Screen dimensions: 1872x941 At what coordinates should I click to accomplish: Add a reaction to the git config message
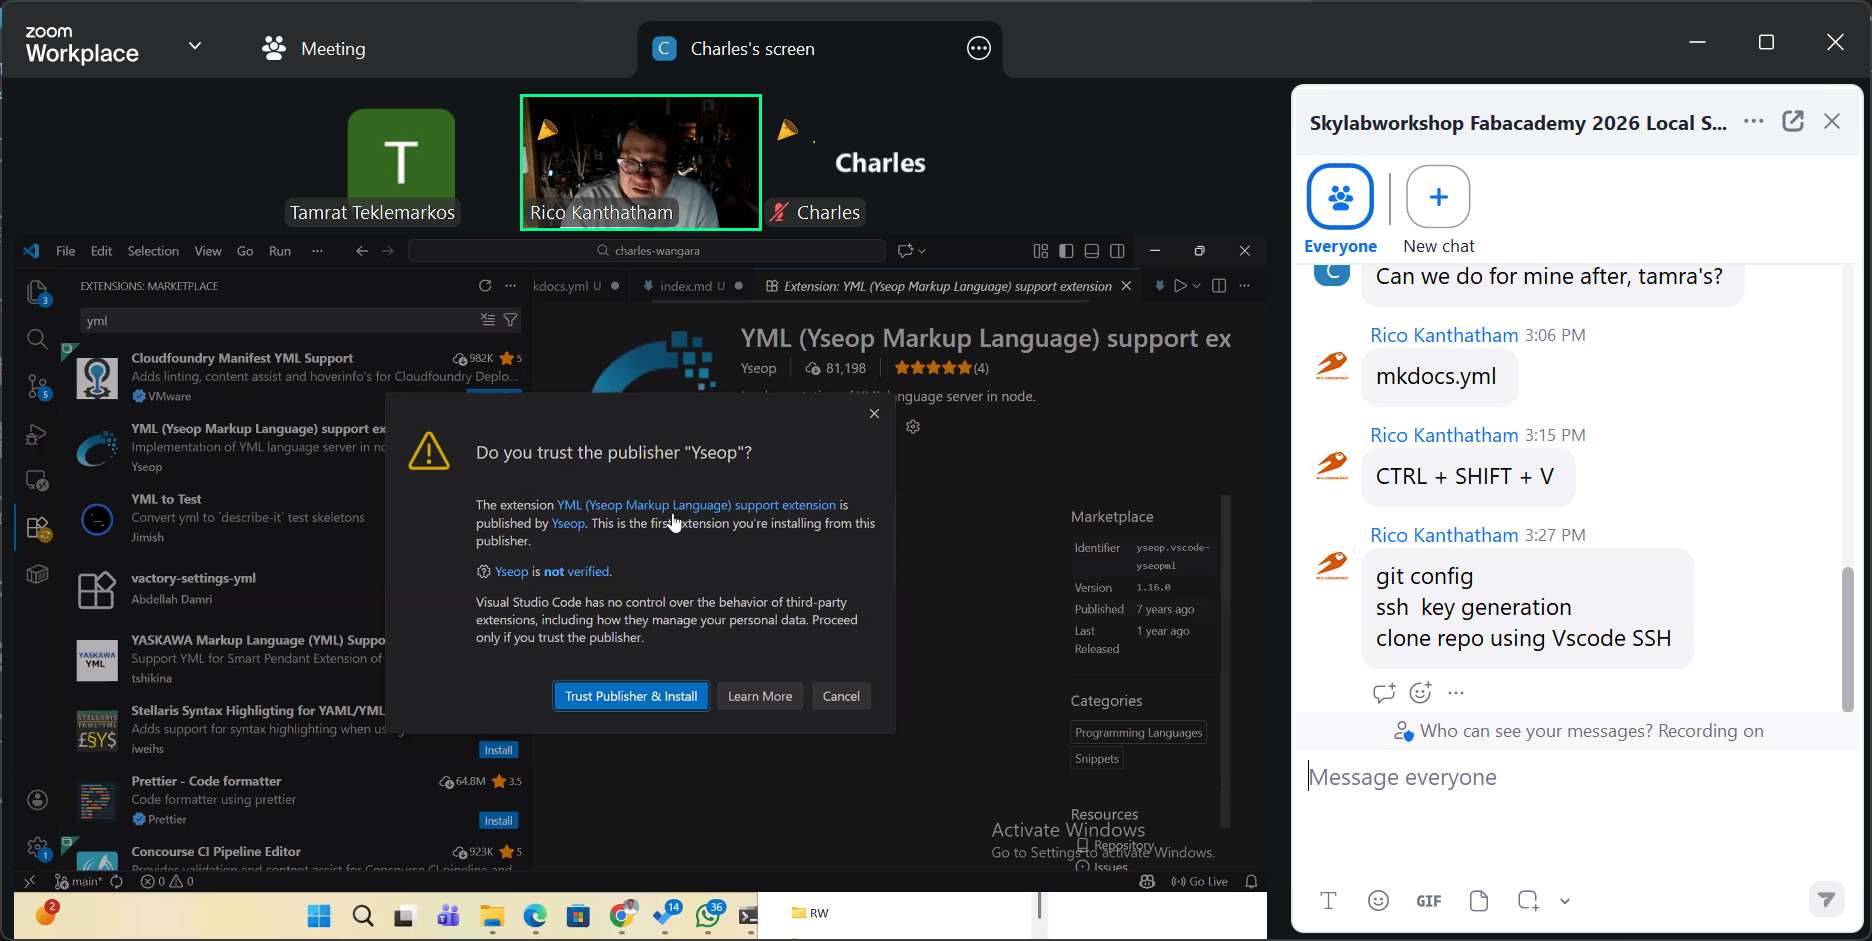pos(1420,692)
